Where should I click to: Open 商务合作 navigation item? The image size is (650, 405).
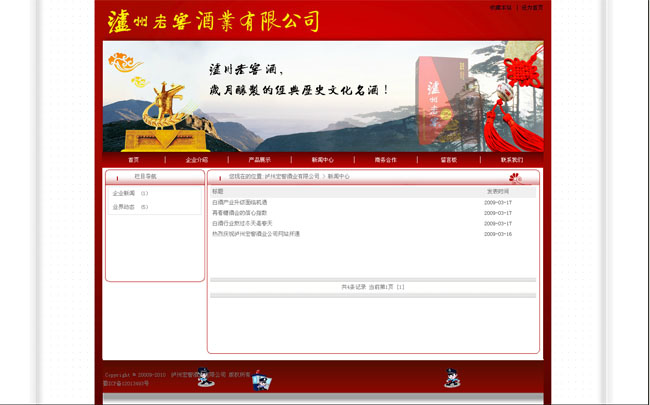tap(386, 160)
